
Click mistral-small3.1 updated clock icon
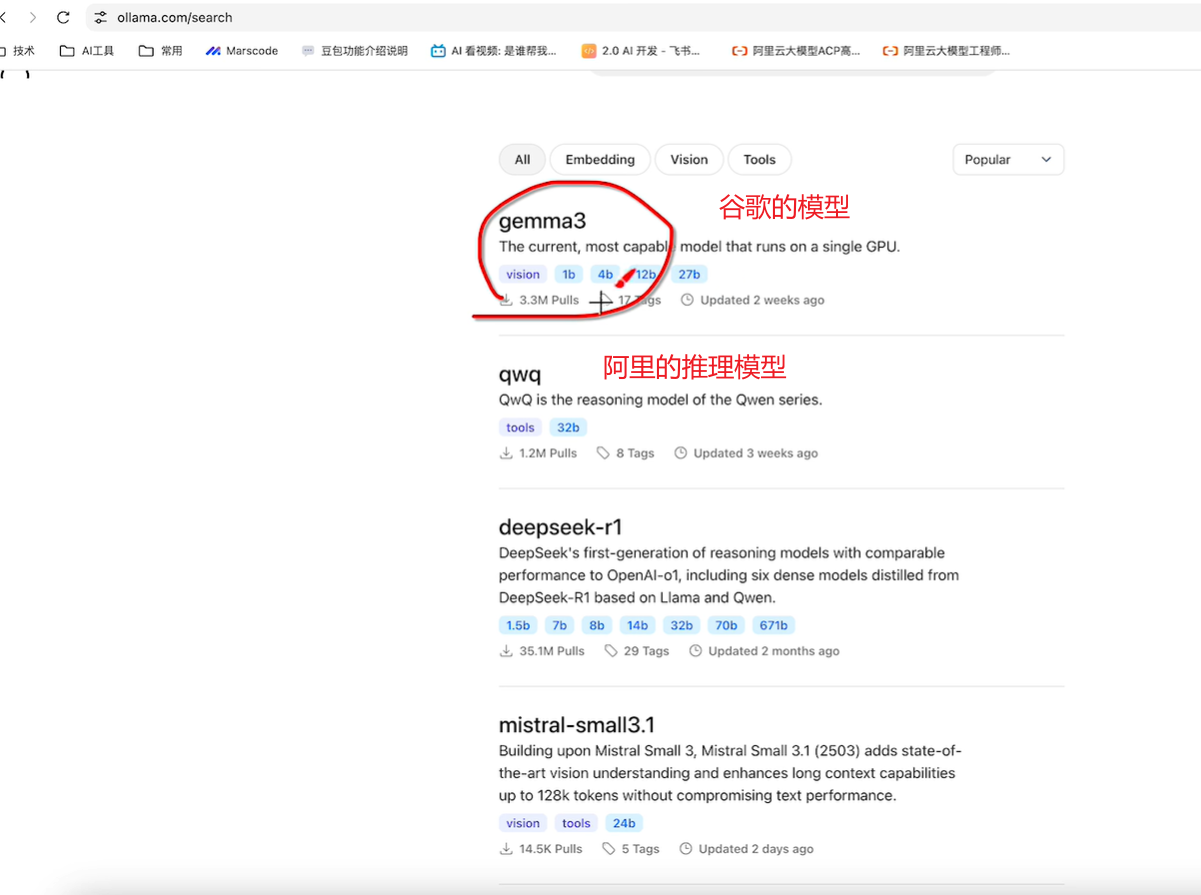[686, 849]
